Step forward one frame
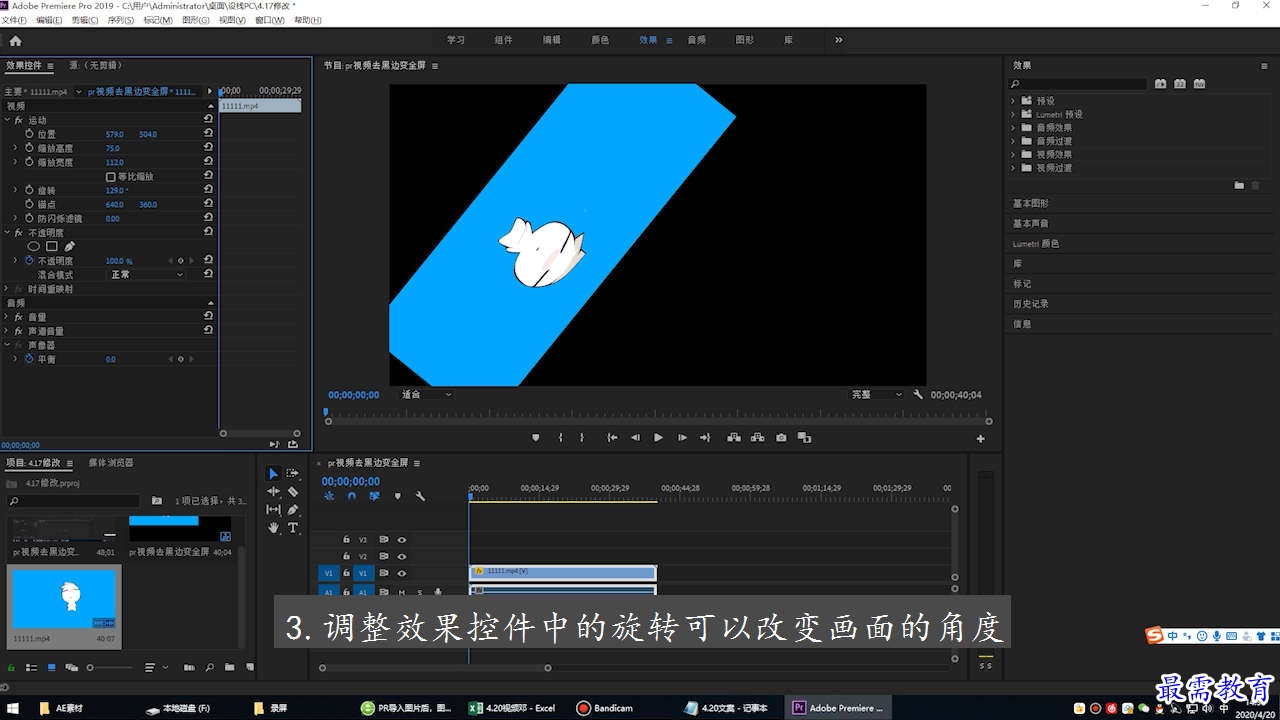 pyautogui.click(x=682, y=438)
